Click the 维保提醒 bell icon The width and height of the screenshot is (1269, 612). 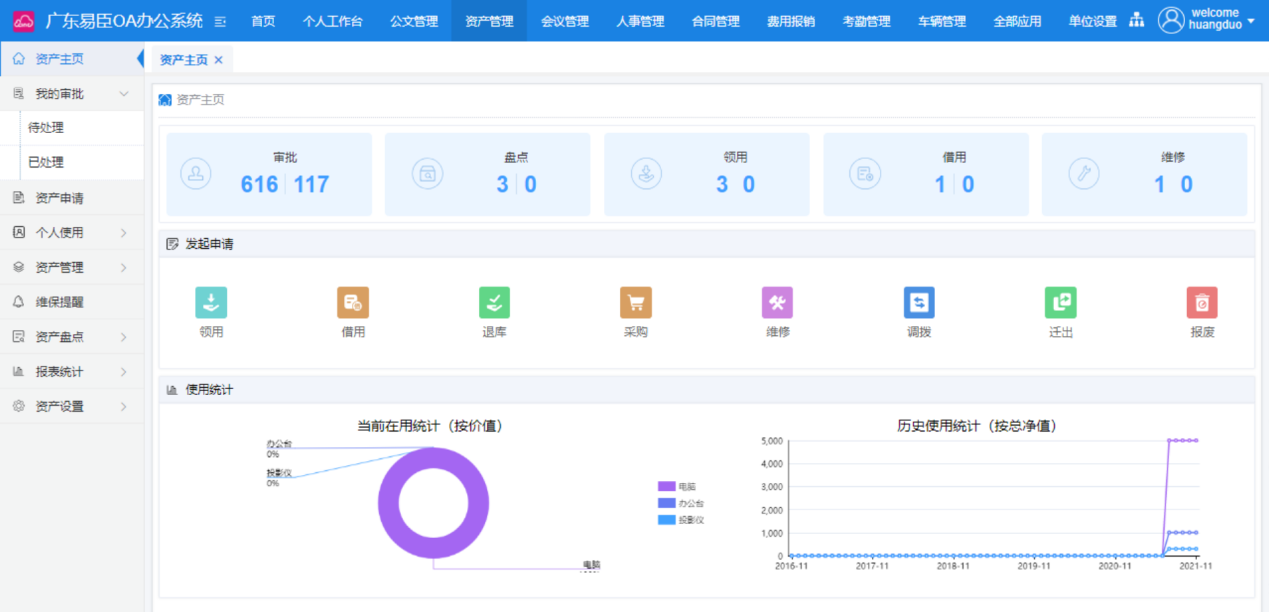pyautogui.click(x=18, y=302)
